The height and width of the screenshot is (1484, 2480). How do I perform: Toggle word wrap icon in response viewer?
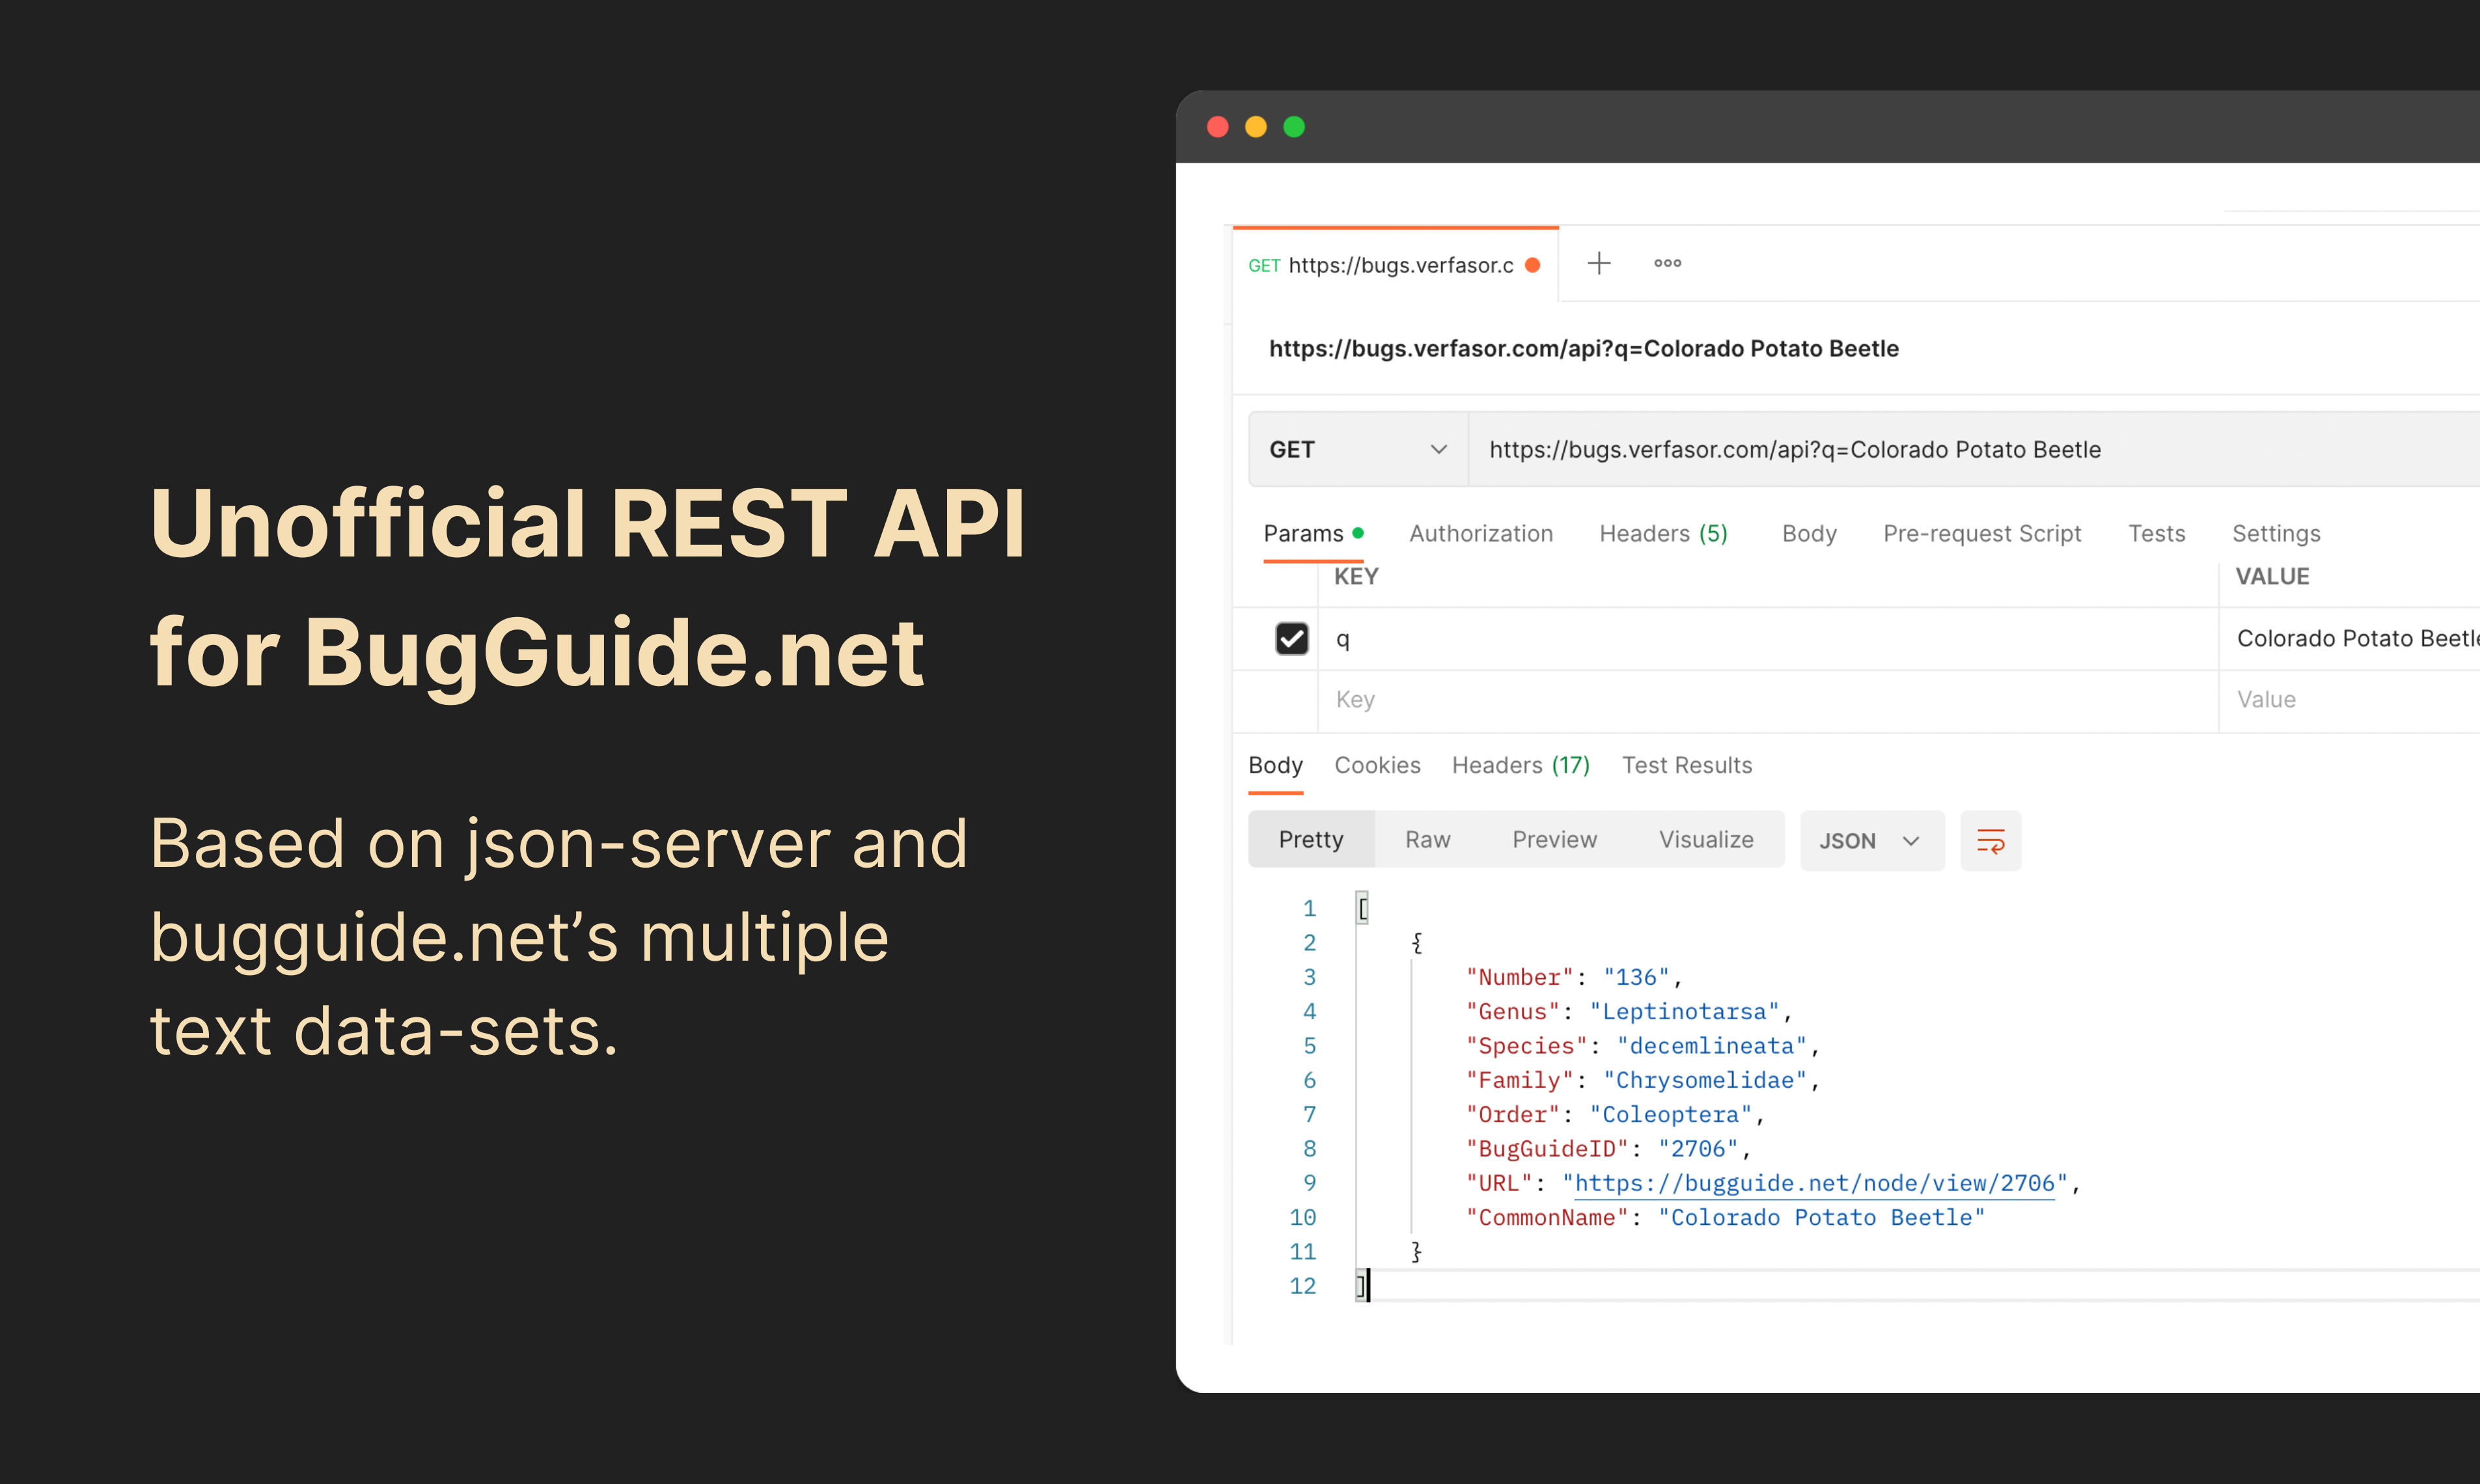tap(1990, 841)
